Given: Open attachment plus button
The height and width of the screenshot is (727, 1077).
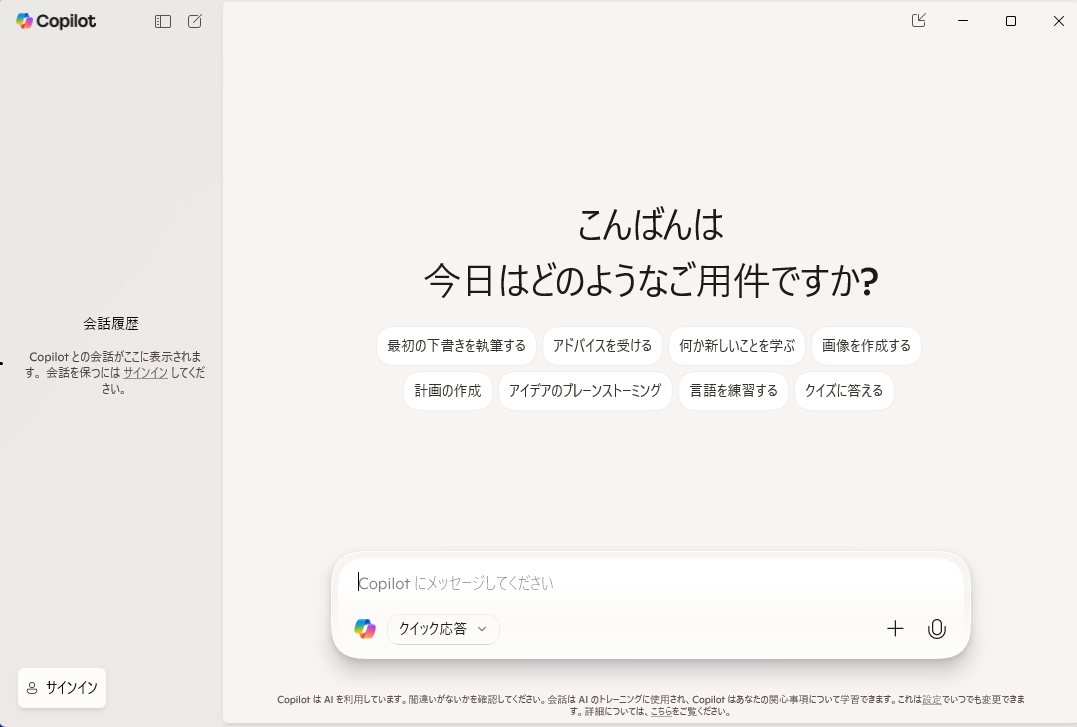Looking at the screenshot, I should pyautogui.click(x=895, y=629).
